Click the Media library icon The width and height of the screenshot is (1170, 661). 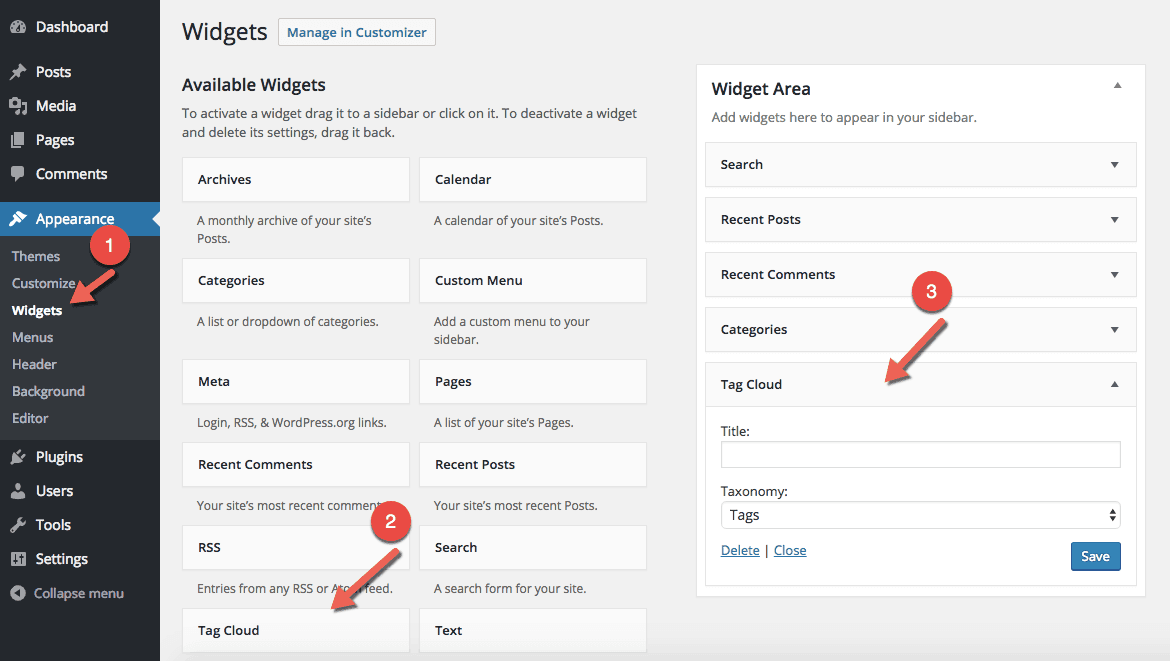point(18,106)
